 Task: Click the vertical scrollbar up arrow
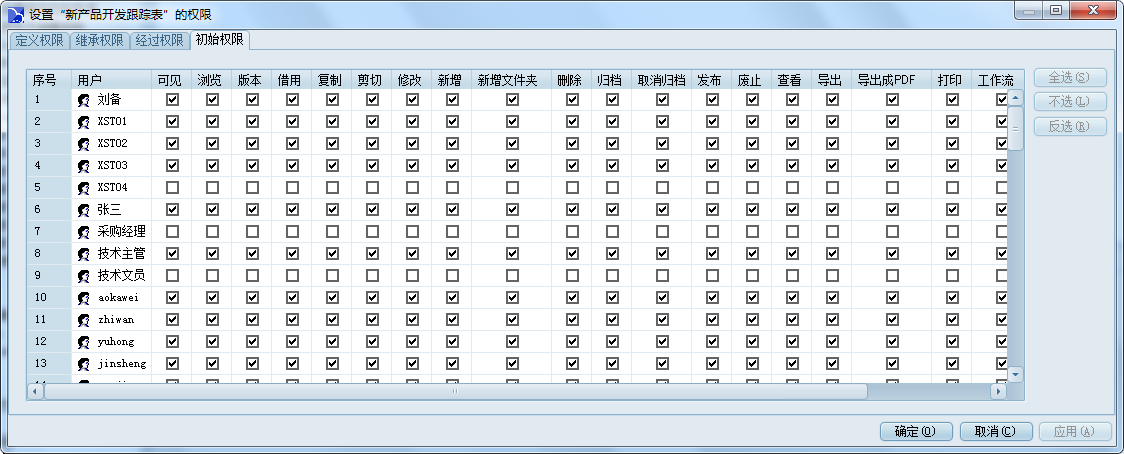1016,98
